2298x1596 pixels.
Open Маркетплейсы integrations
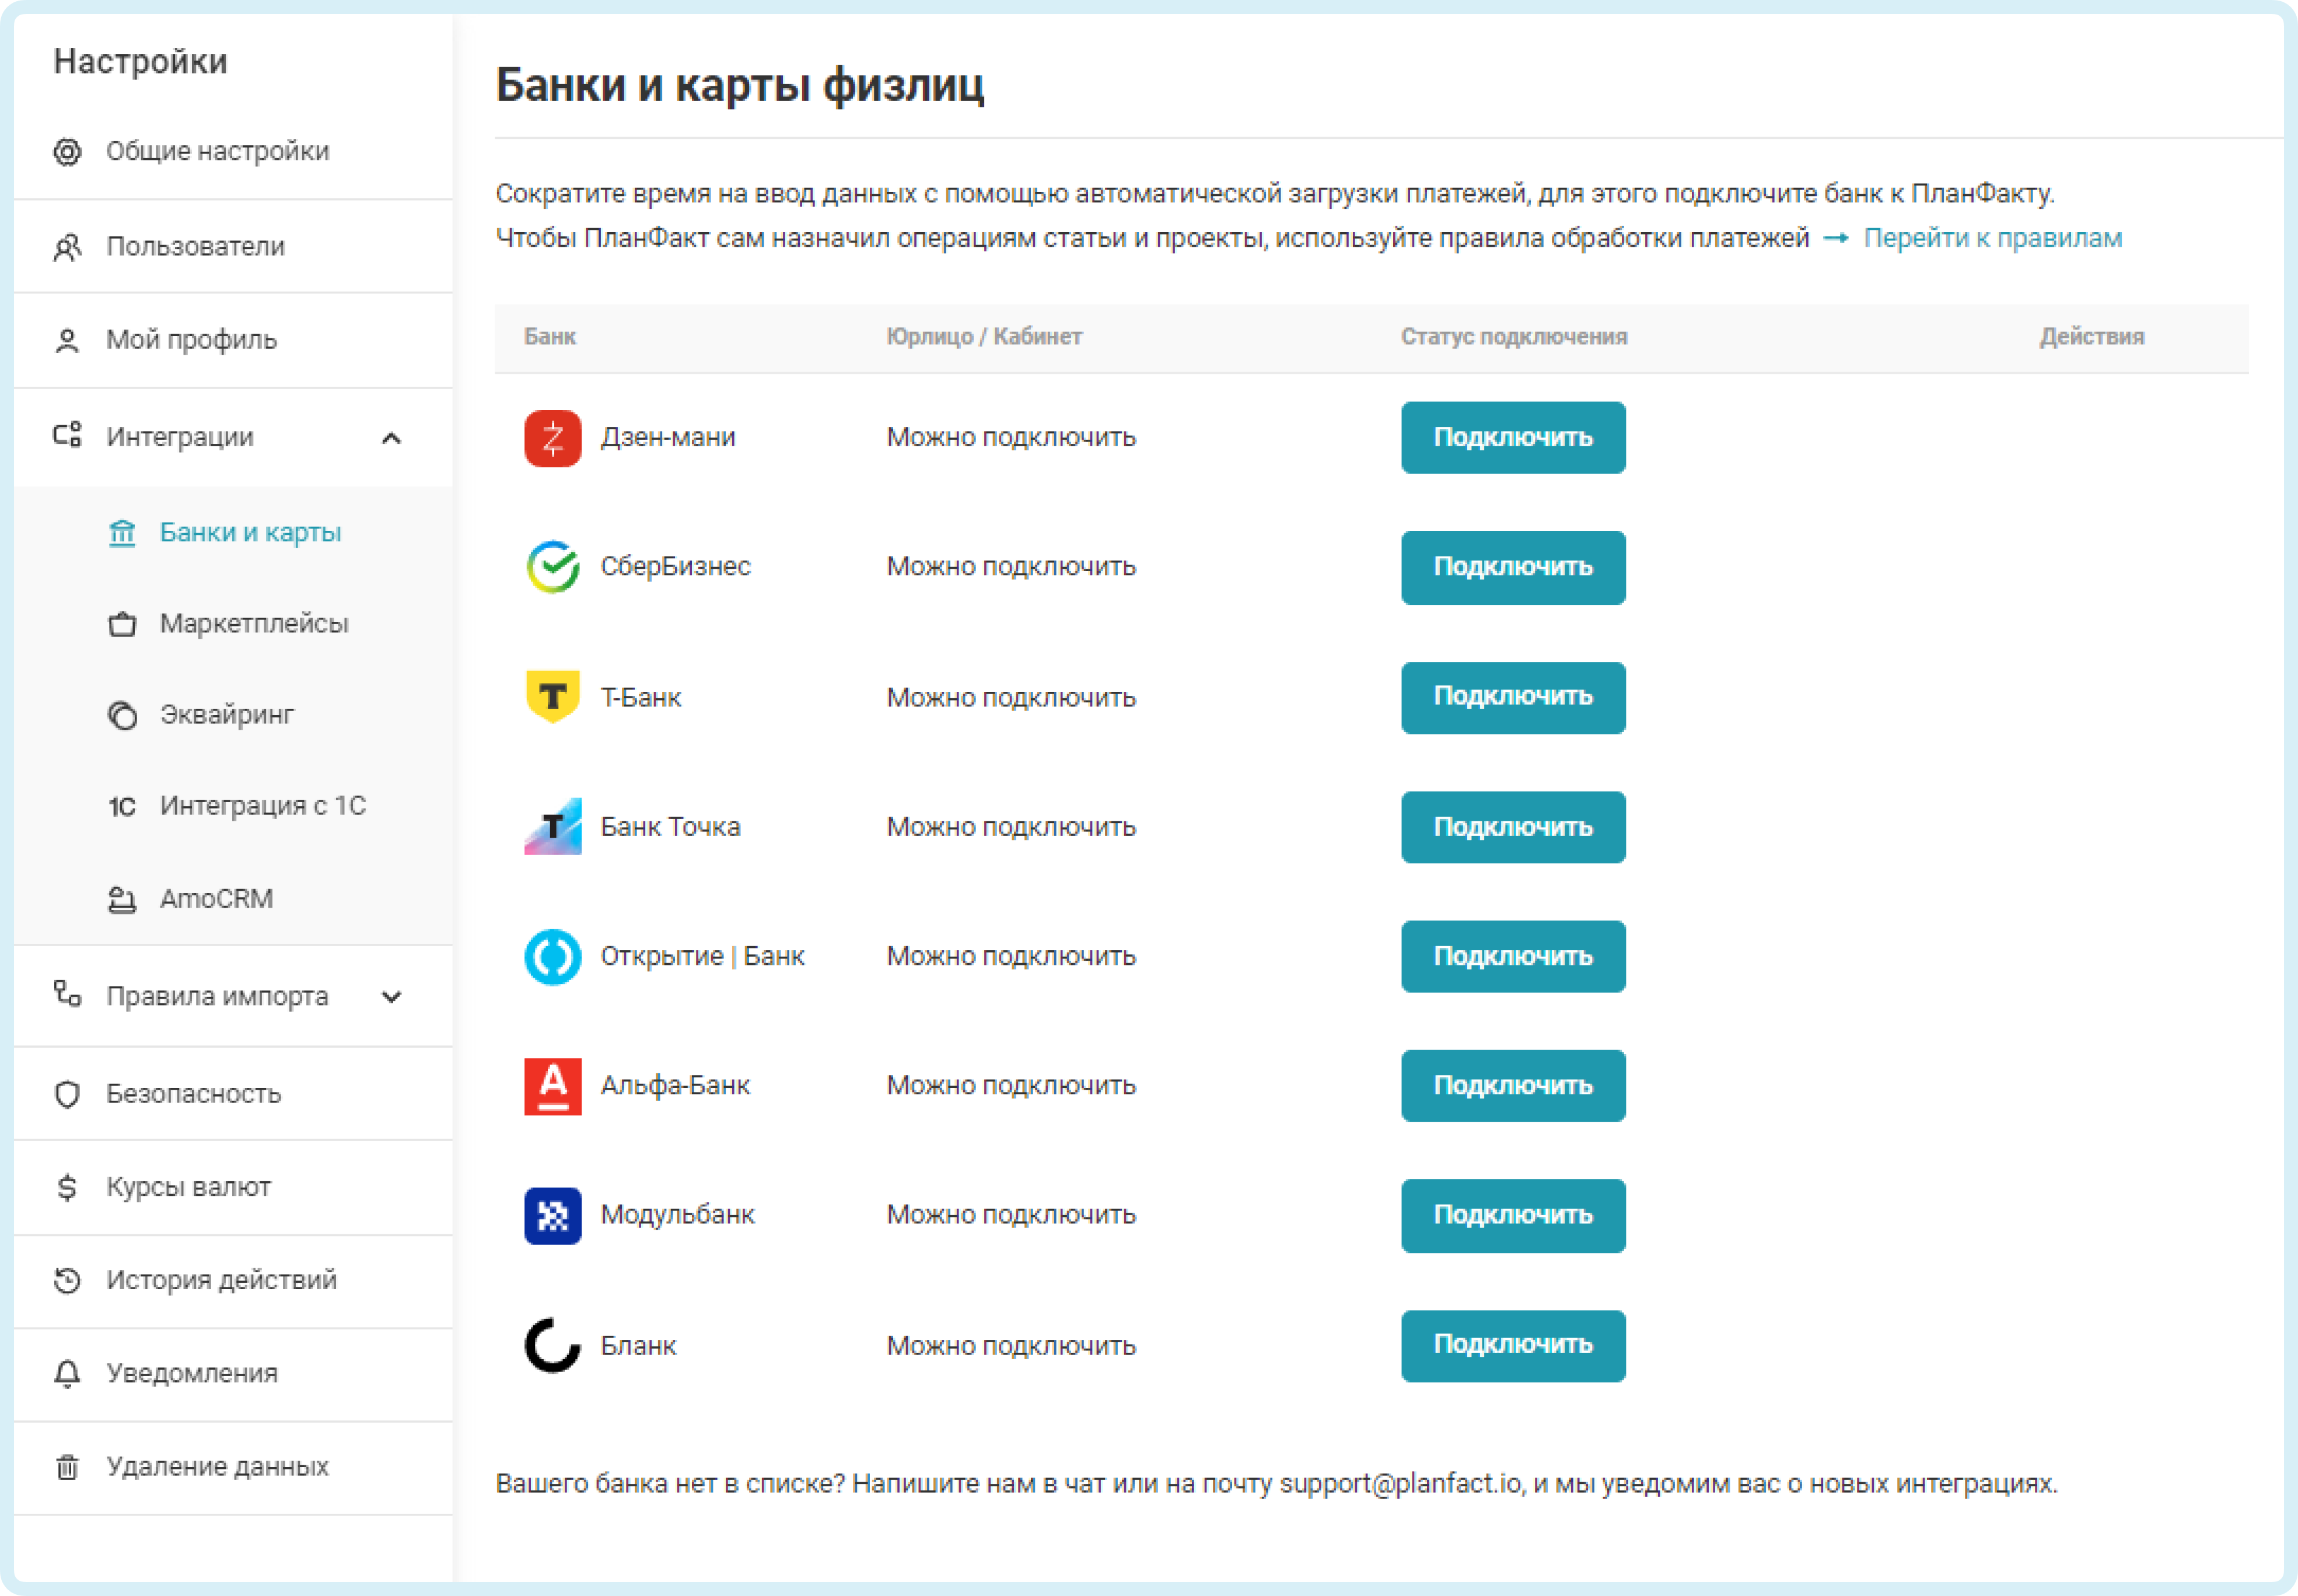pos(233,624)
